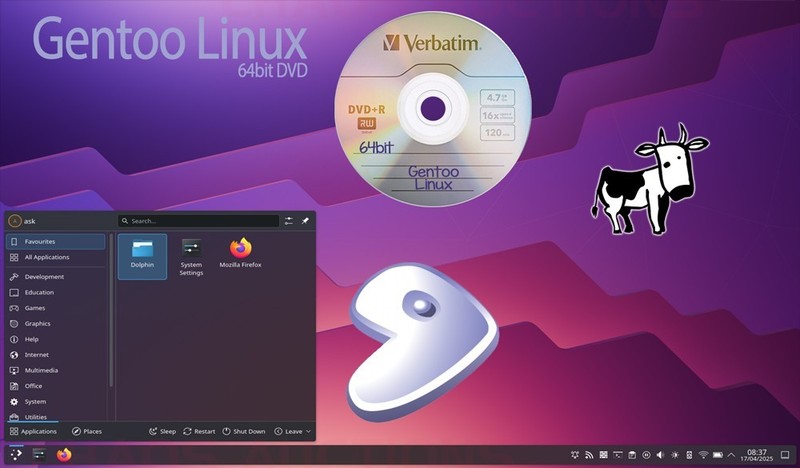Open the brightness tray icon
Viewport: 800px width, 468px height.
coord(675,455)
